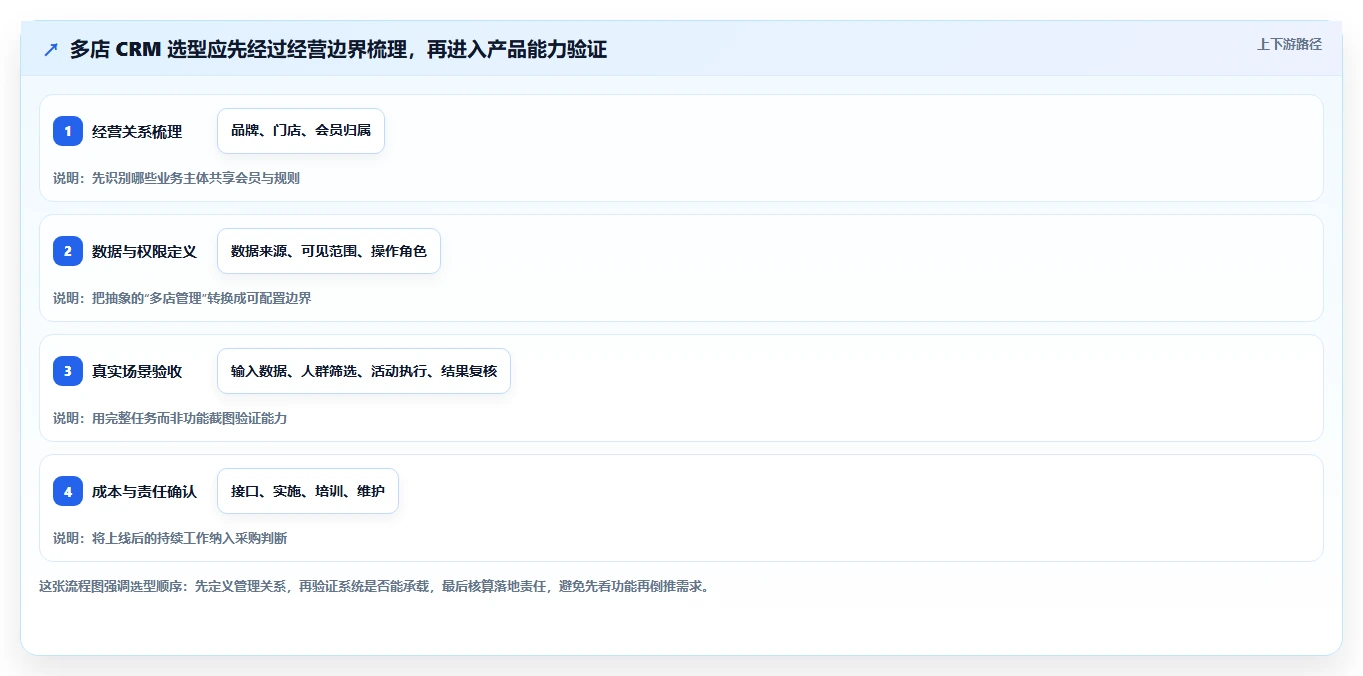Click the 上下游路径 label
This screenshot has width=1363, height=676.
[1289, 44]
